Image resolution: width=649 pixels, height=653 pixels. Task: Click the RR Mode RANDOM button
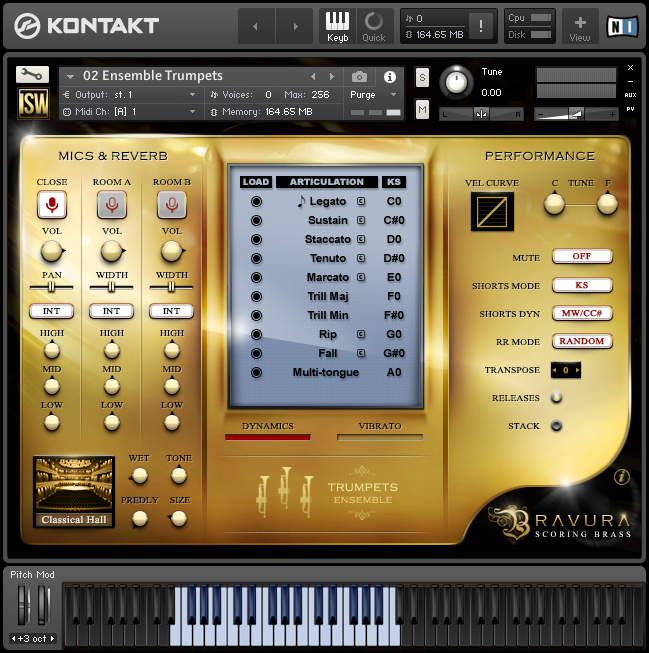pyautogui.click(x=582, y=341)
